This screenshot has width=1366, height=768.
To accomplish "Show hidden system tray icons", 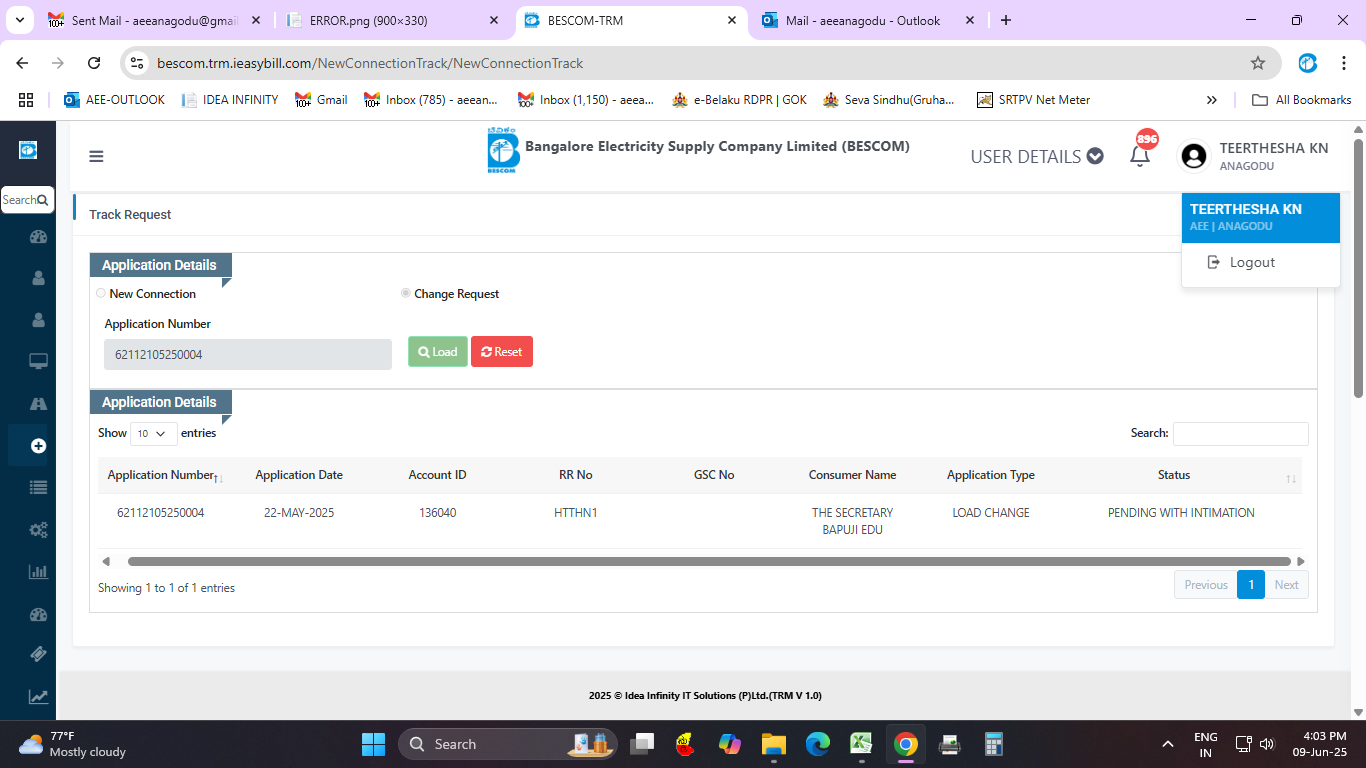I will pos(1167,744).
